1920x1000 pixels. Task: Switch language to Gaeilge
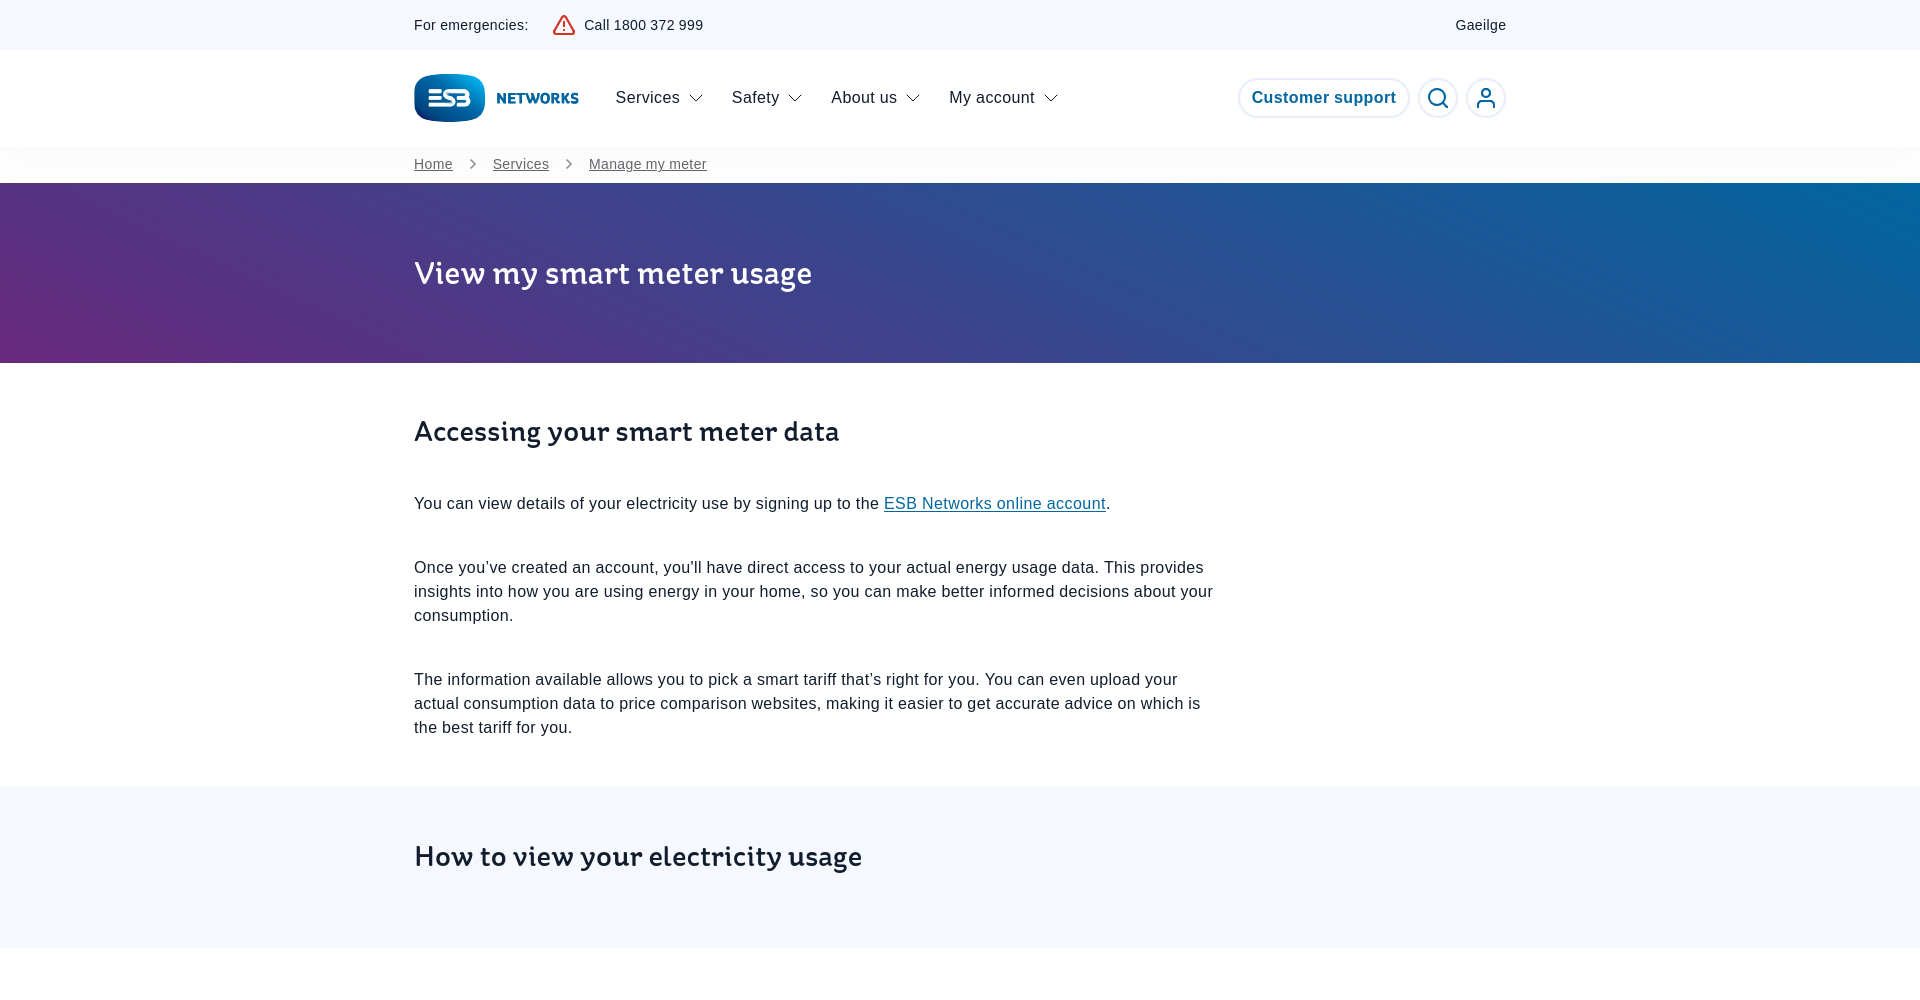[1480, 25]
